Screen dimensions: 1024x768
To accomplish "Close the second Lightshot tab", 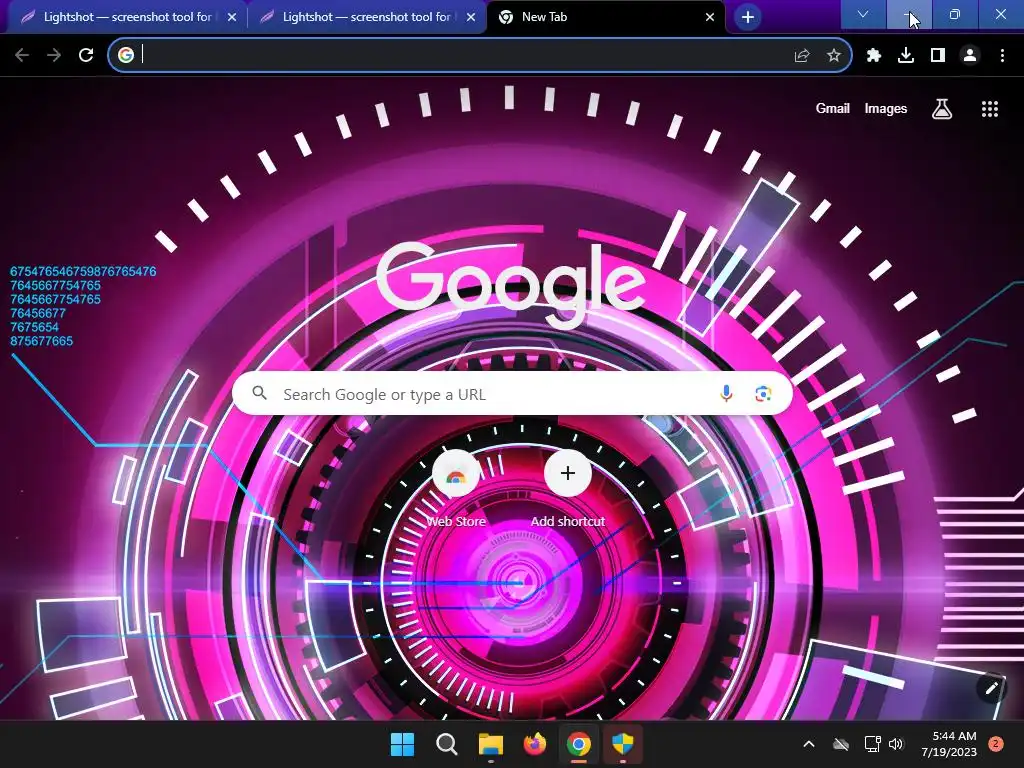I will coord(471,17).
